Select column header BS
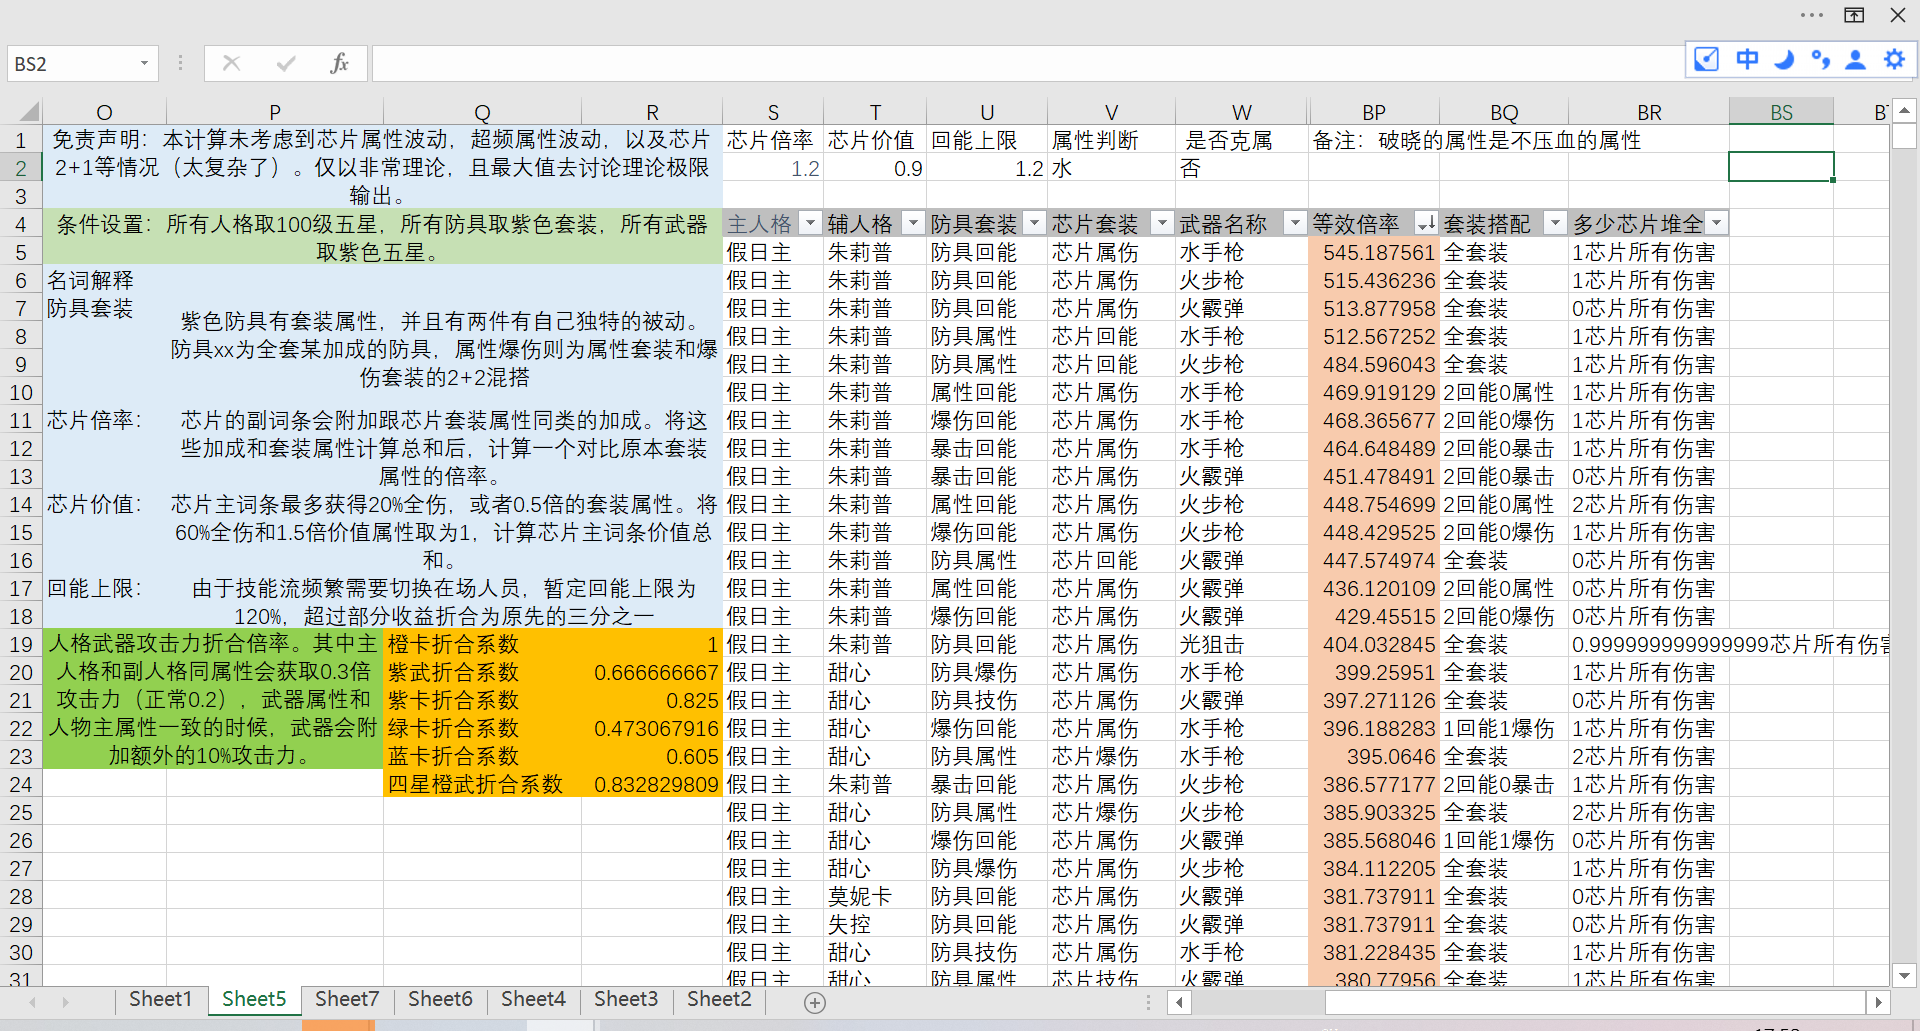The image size is (1920, 1031). pos(1781,112)
